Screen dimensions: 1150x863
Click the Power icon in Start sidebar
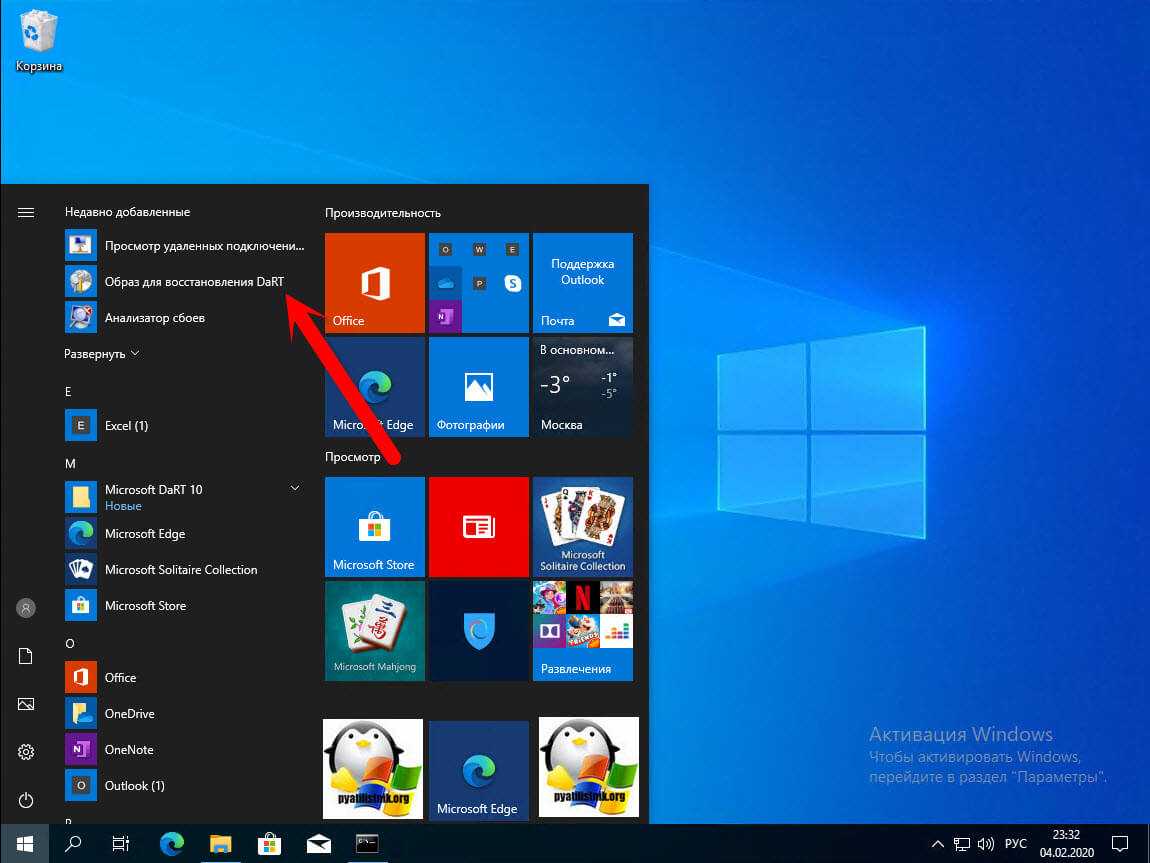tap(26, 800)
